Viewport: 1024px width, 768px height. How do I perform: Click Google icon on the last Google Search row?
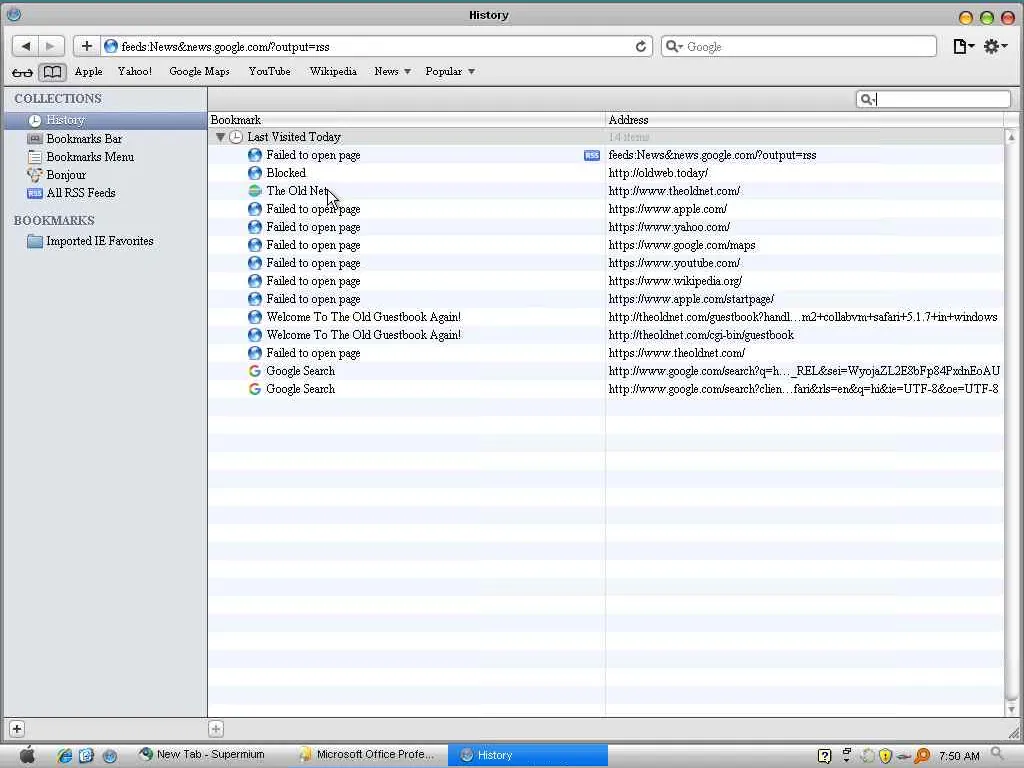(255, 389)
